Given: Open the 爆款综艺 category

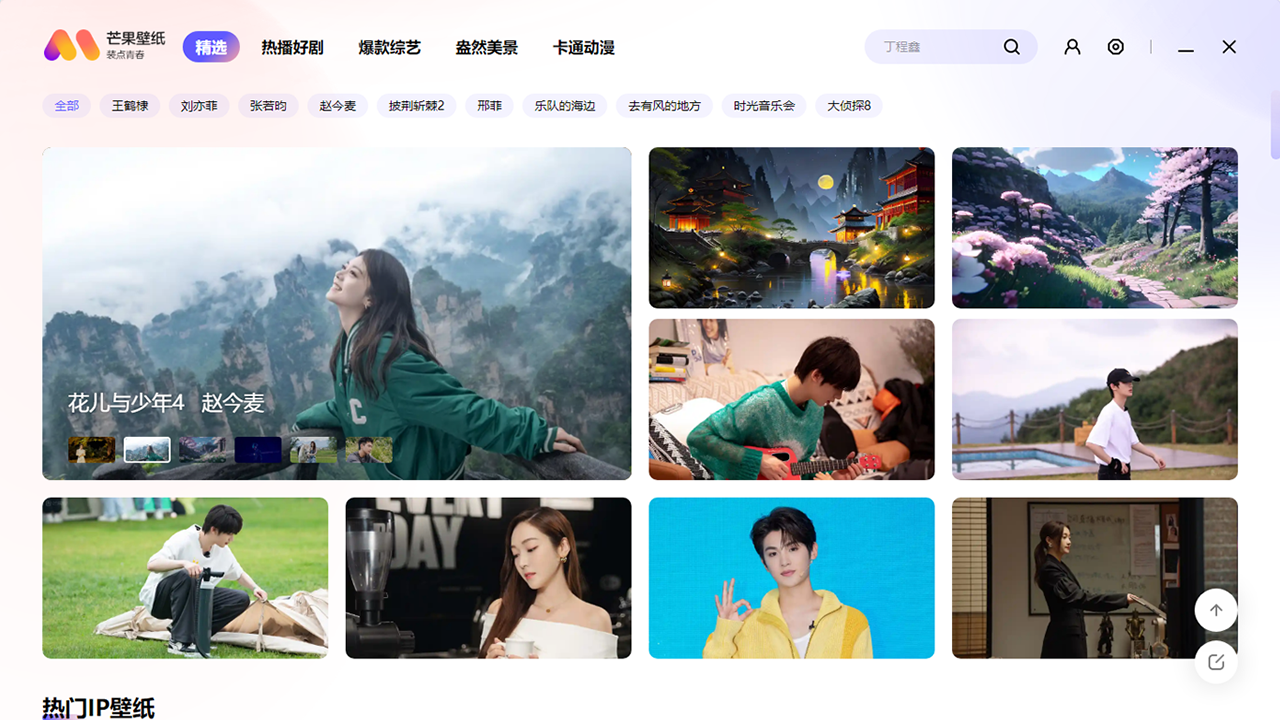Looking at the screenshot, I should pos(389,46).
